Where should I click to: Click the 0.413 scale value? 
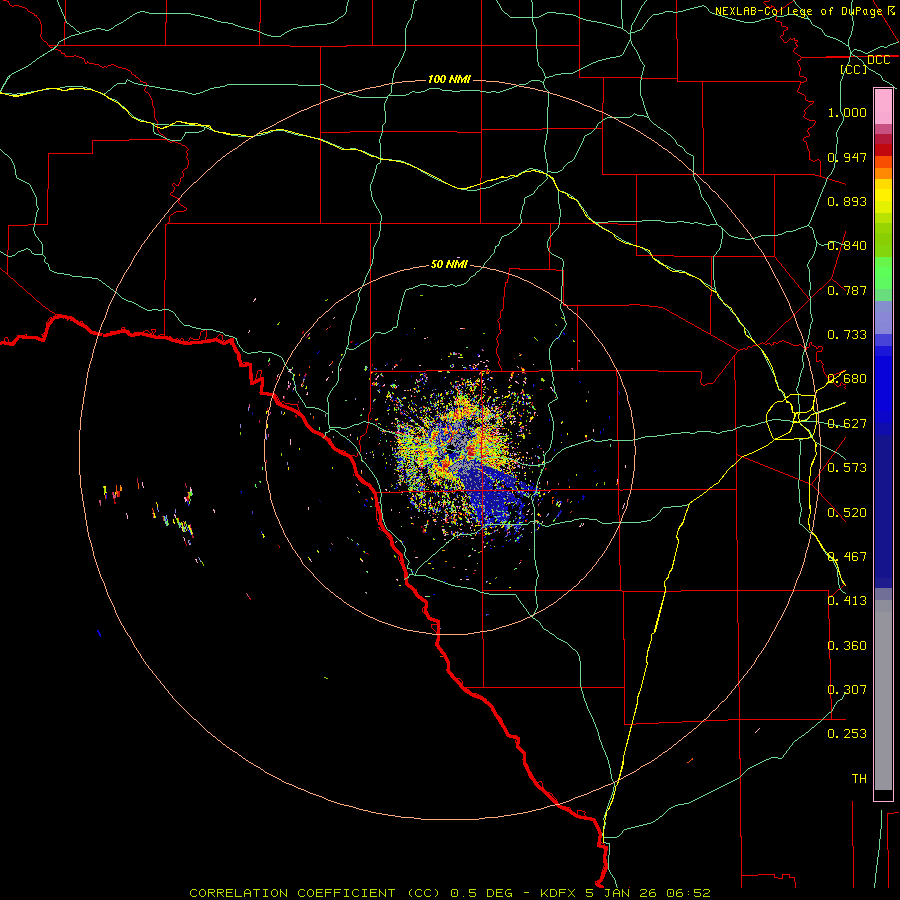click(x=847, y=601)
